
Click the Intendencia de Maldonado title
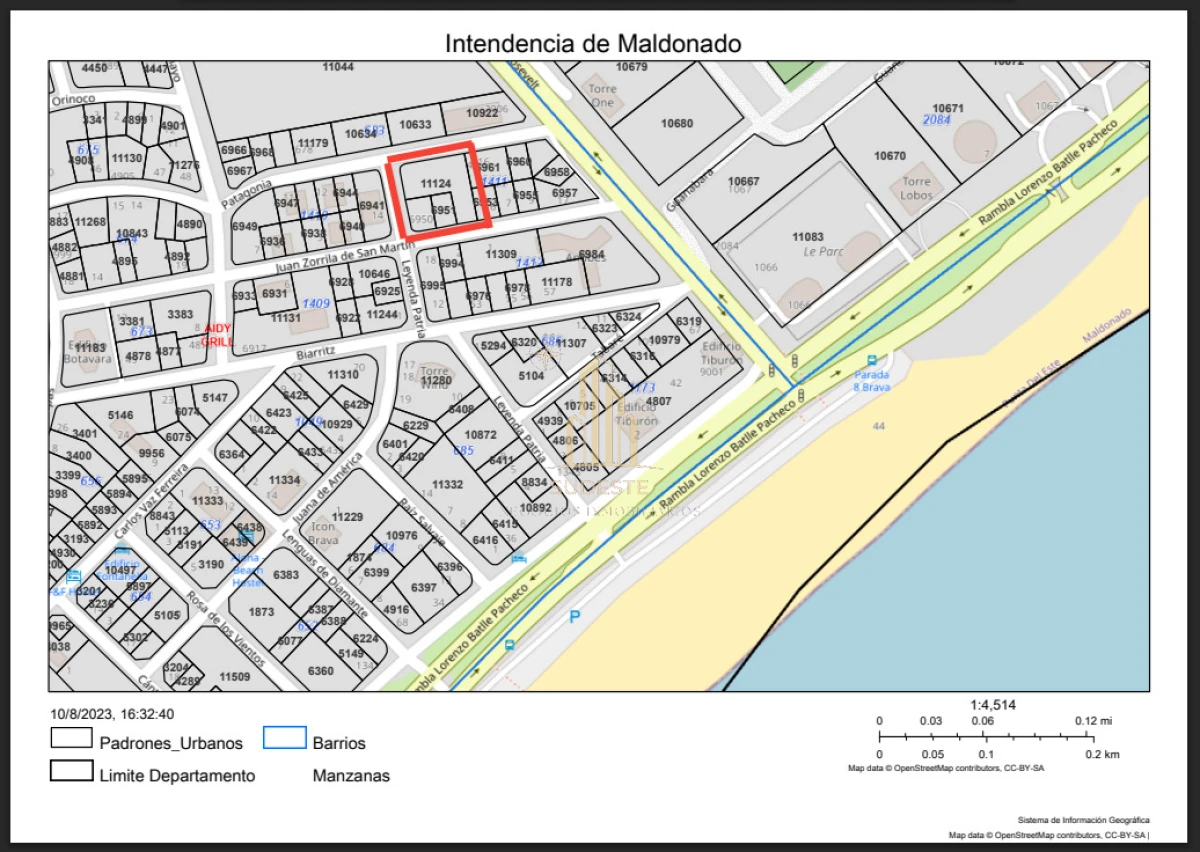pos(593,44)
